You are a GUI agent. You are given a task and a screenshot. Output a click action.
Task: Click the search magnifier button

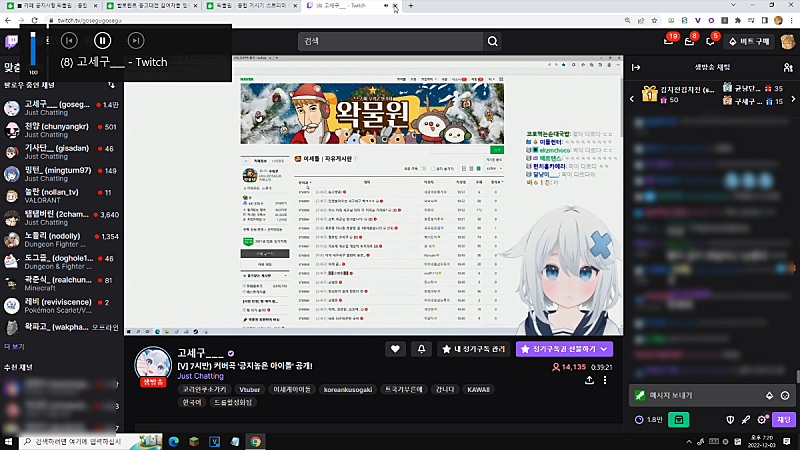(x=492, y=41)
